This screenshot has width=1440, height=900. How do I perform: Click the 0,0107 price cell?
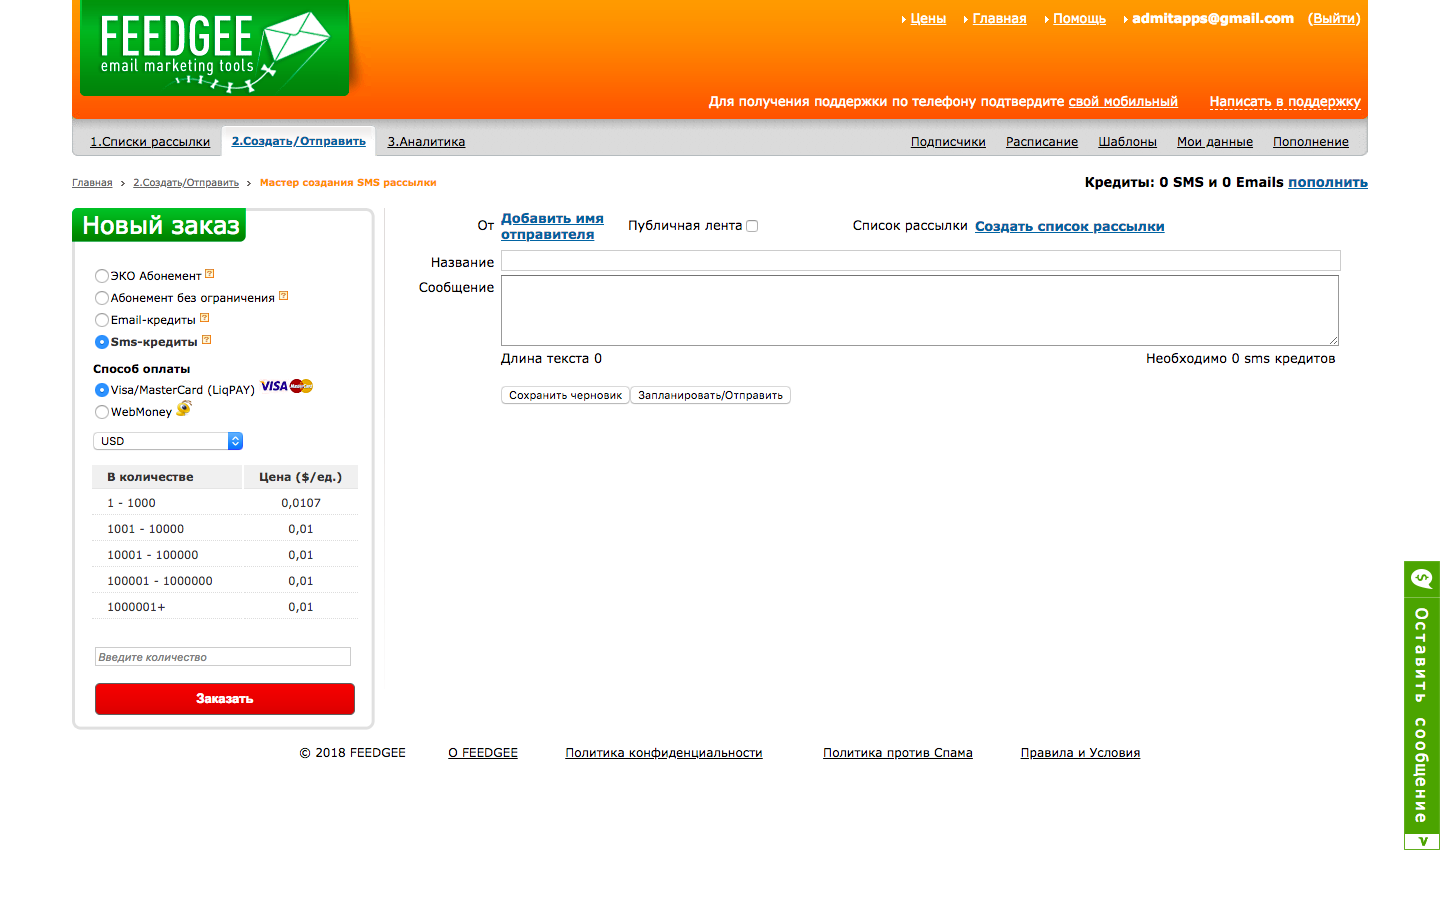point(301,503)
